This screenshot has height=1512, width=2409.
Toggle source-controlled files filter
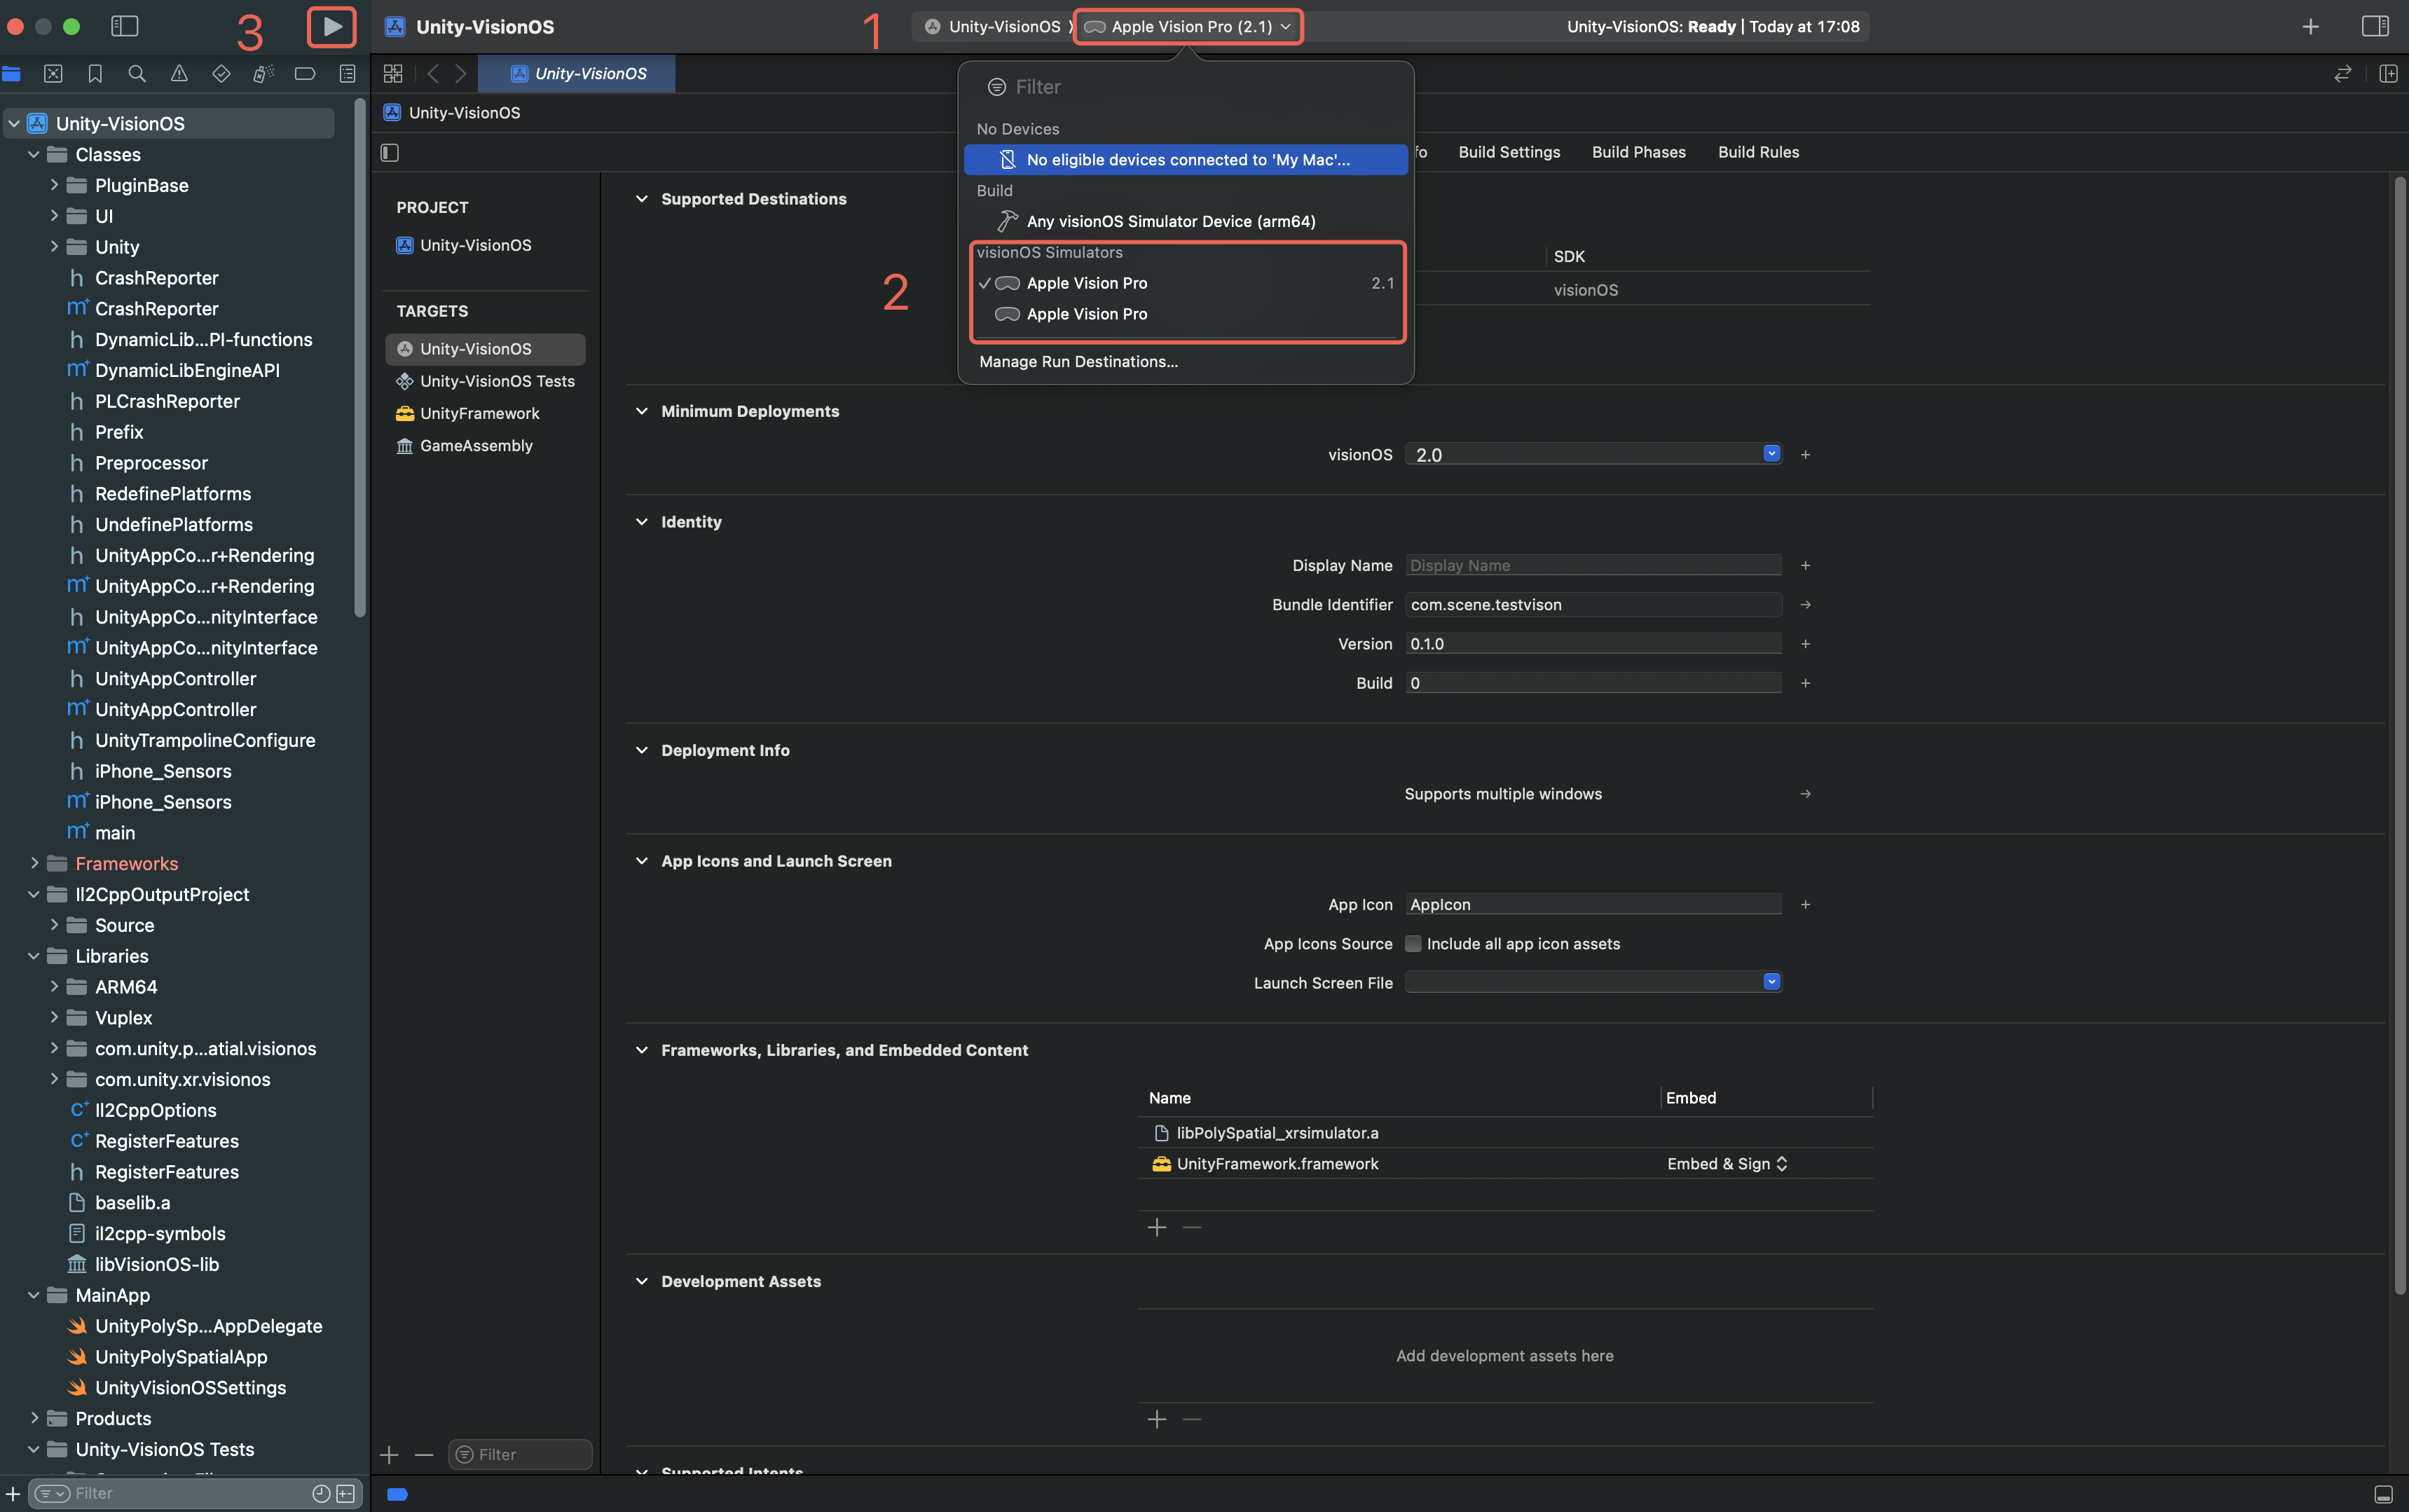pos(346,1493)
